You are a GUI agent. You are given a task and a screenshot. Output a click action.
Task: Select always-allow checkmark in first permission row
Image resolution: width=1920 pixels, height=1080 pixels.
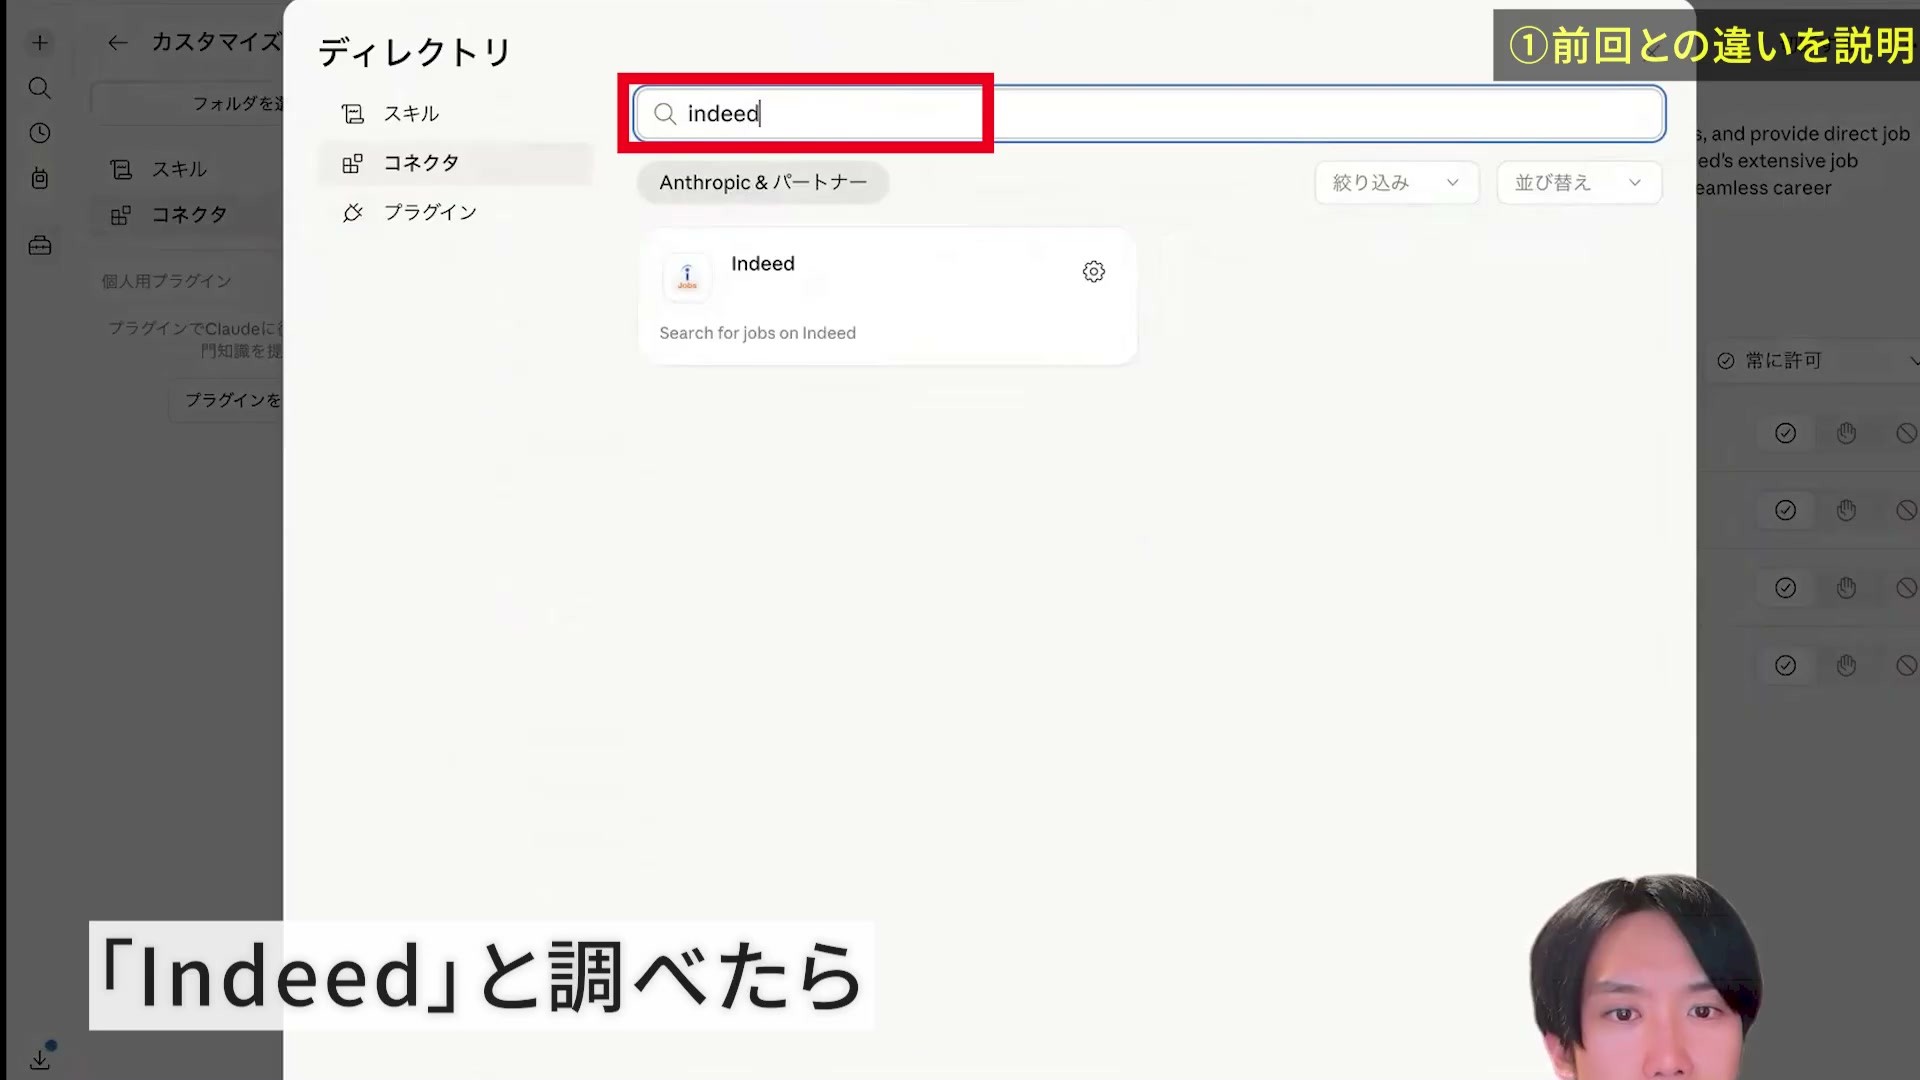pyautogui.click(x=1785, y=433)
